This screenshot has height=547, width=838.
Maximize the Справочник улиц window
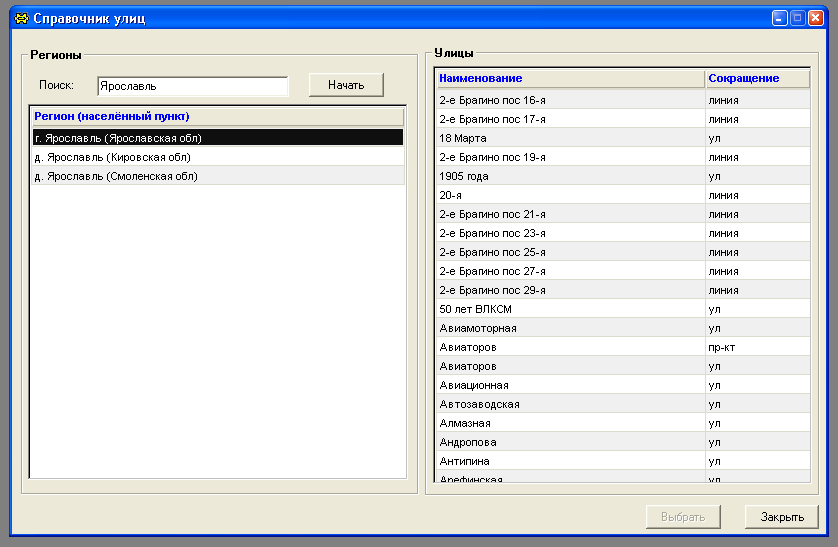797,18
